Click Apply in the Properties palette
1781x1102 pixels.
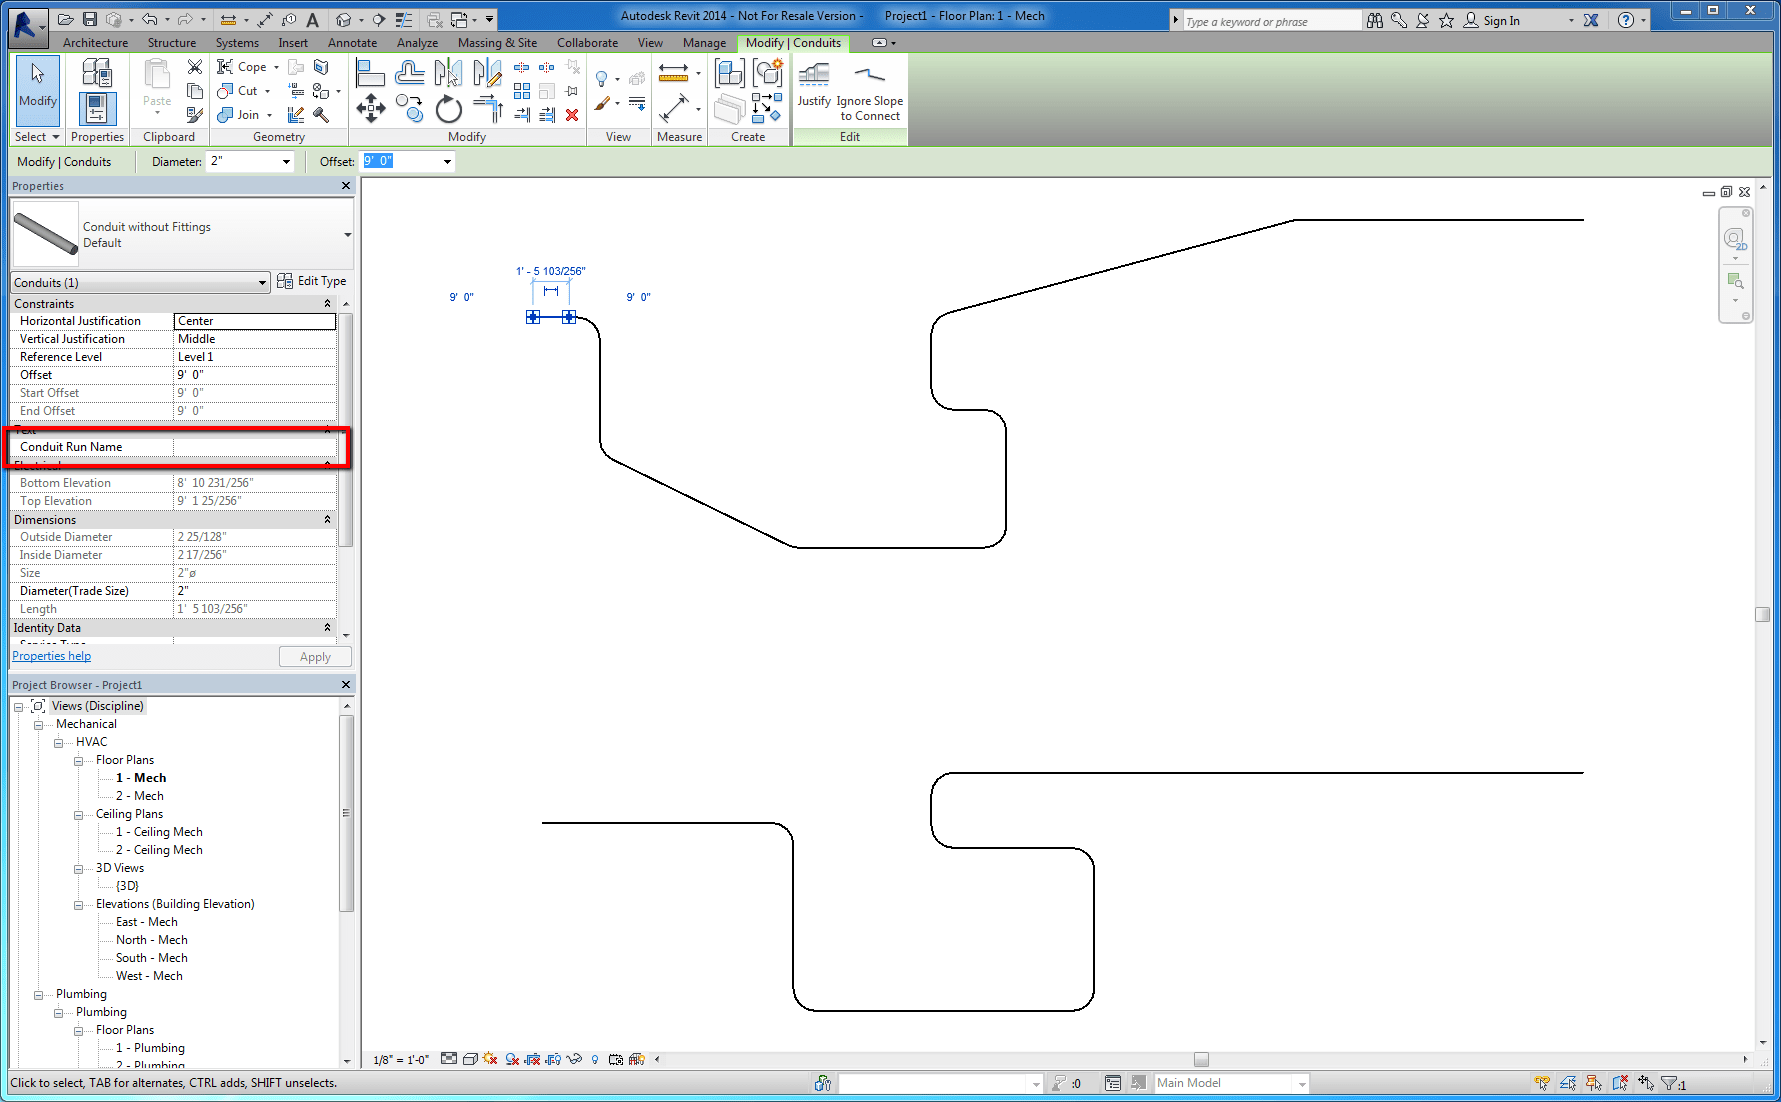click(315, 656)
